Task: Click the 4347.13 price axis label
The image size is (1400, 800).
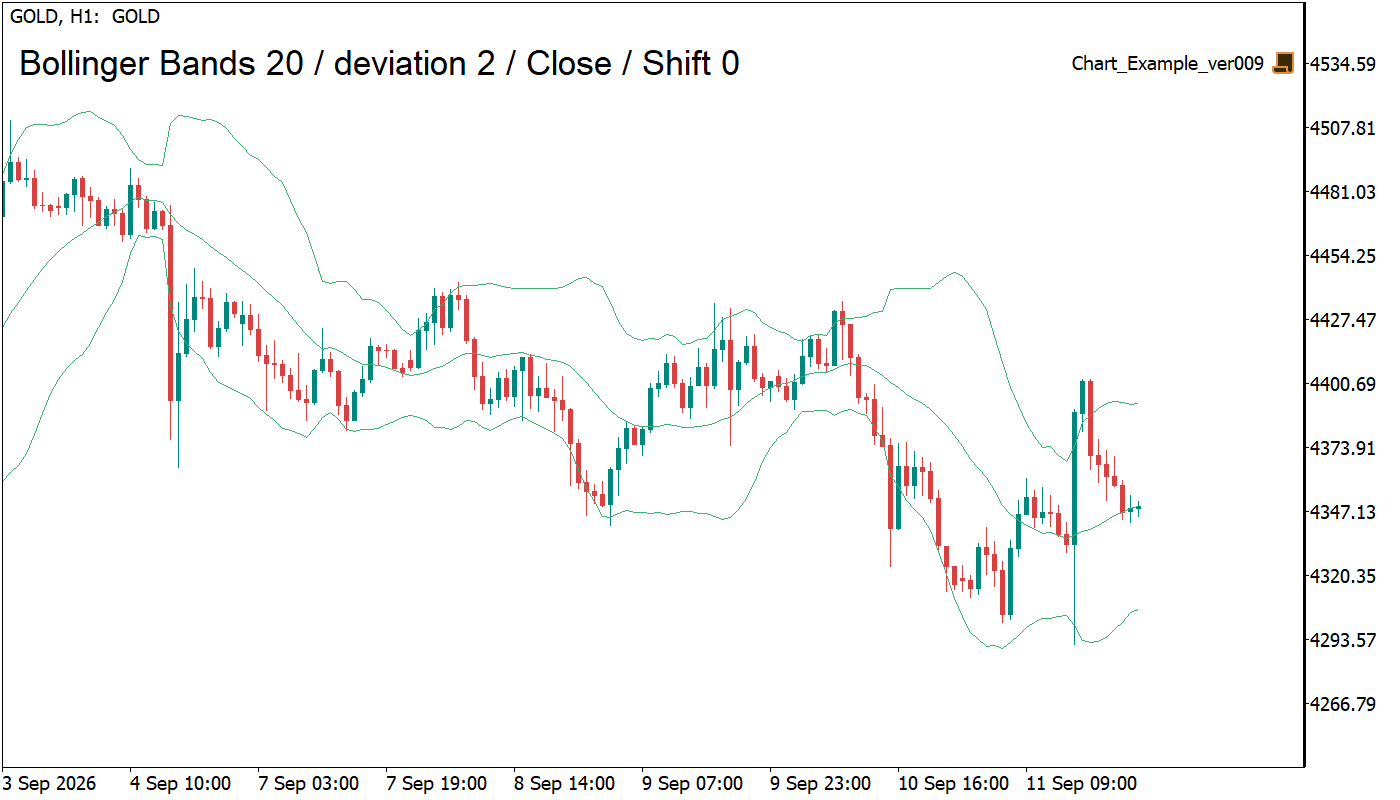Action: [1343, 512]
